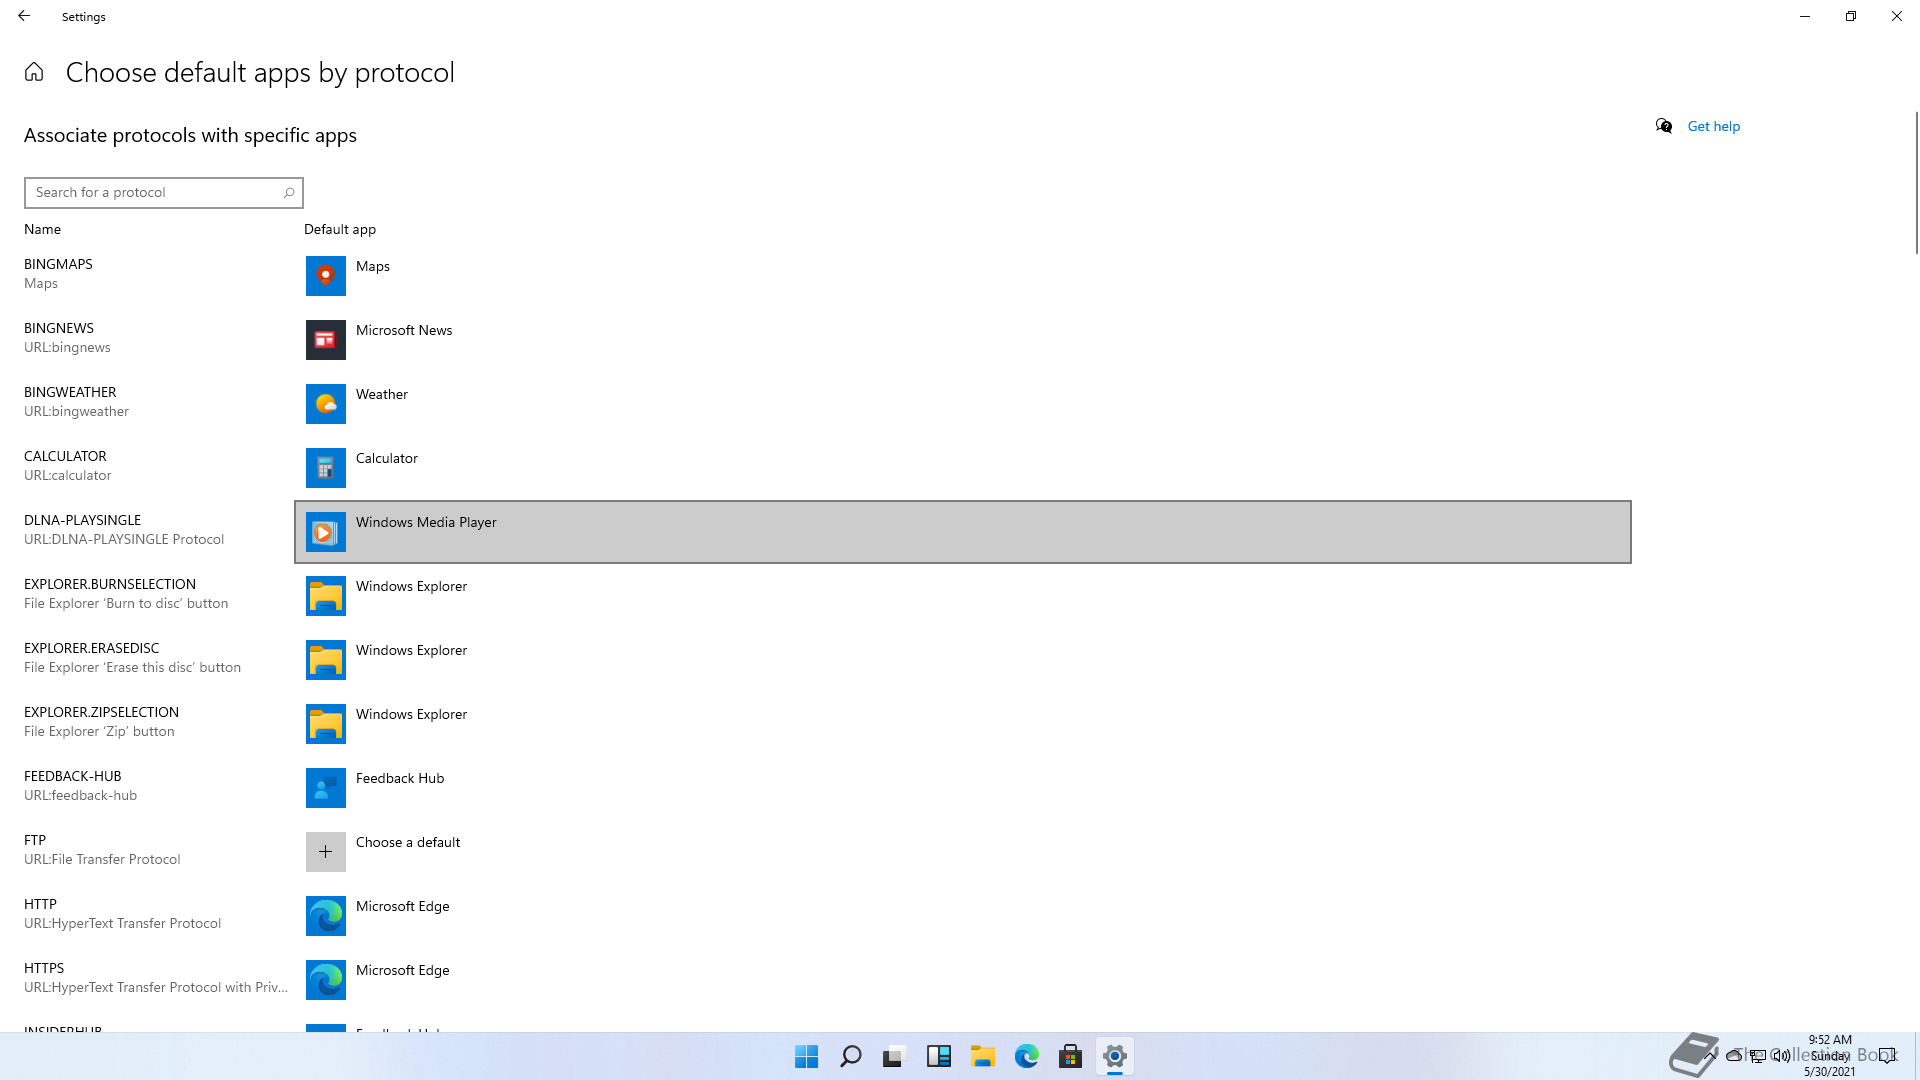The width and height of the screenshot is (1920, 1080).
Task: Click the search magnifier in protocol box
Action: coord(289,193)
